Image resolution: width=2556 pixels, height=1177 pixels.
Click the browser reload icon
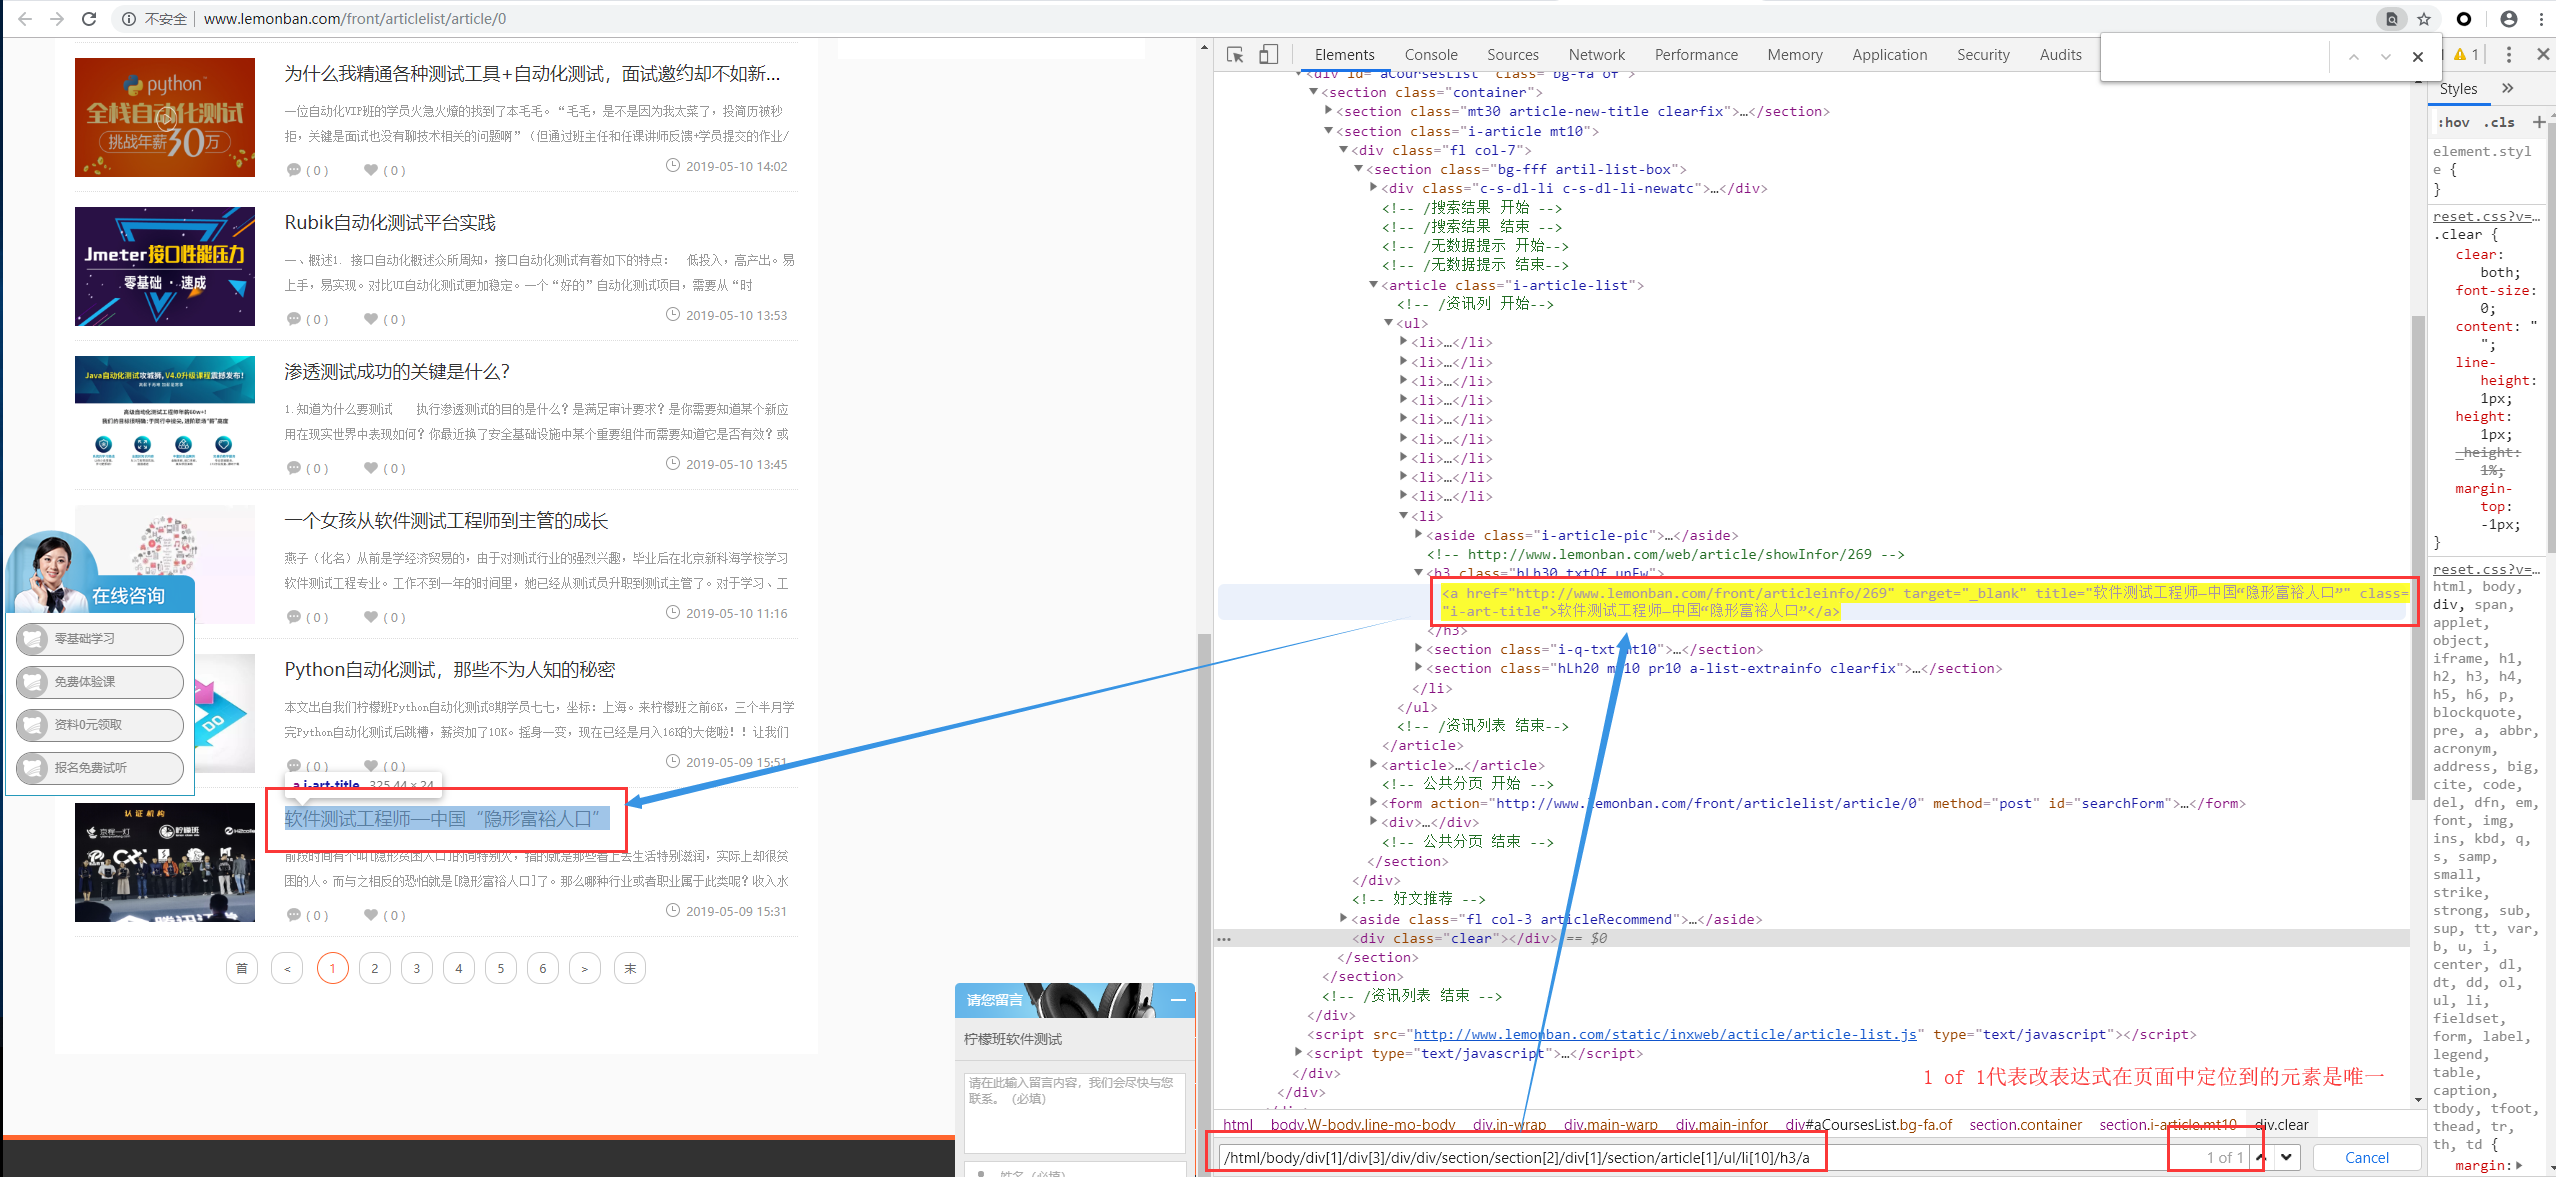[x=89, y=19]
